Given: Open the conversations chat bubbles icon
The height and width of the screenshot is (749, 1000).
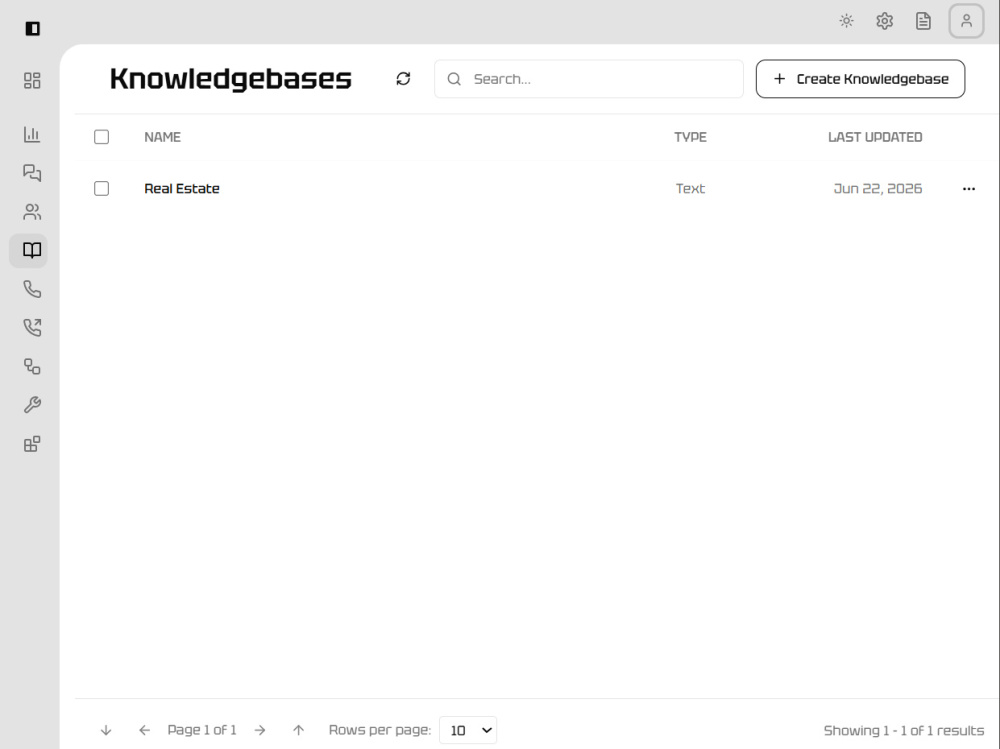Looking at the screenshot, I should 32,173.
